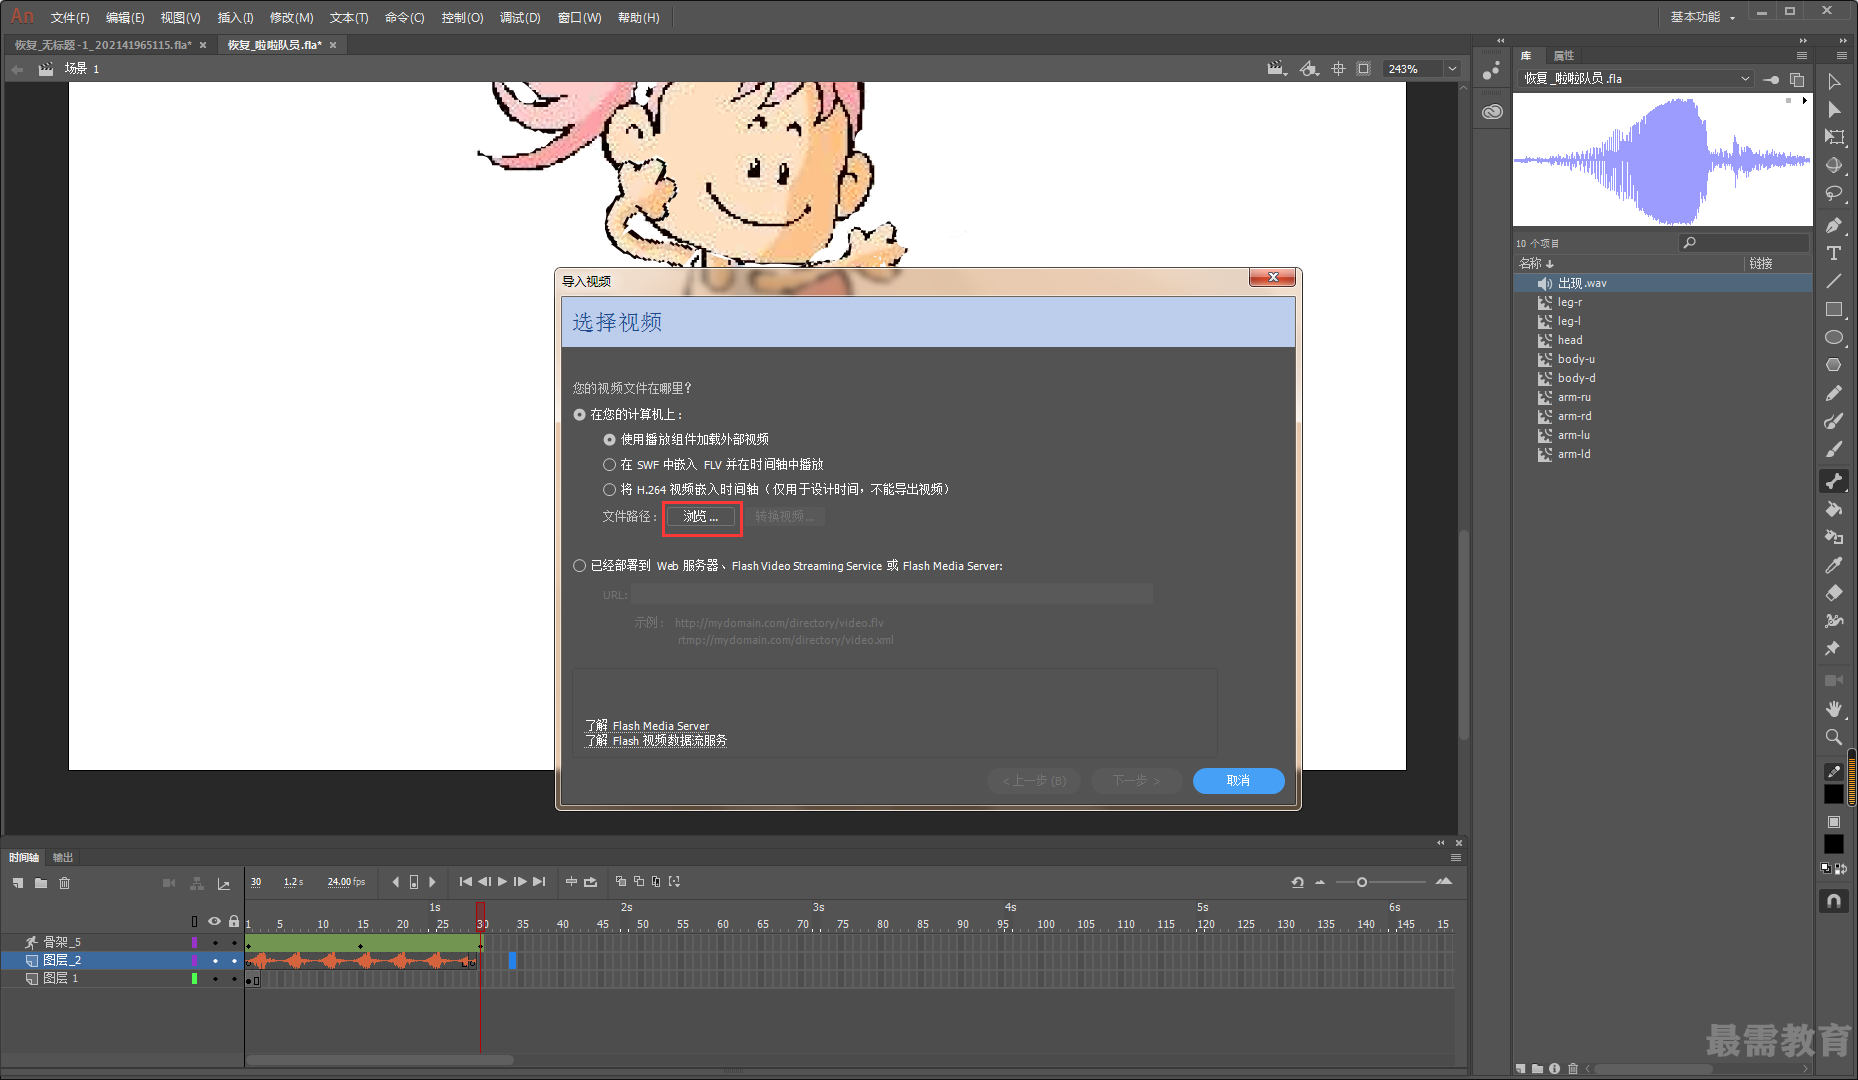Select the Subselection tool
Image resolution: width=1858 pixels, height=1080 pixels.
(1834, 110)
